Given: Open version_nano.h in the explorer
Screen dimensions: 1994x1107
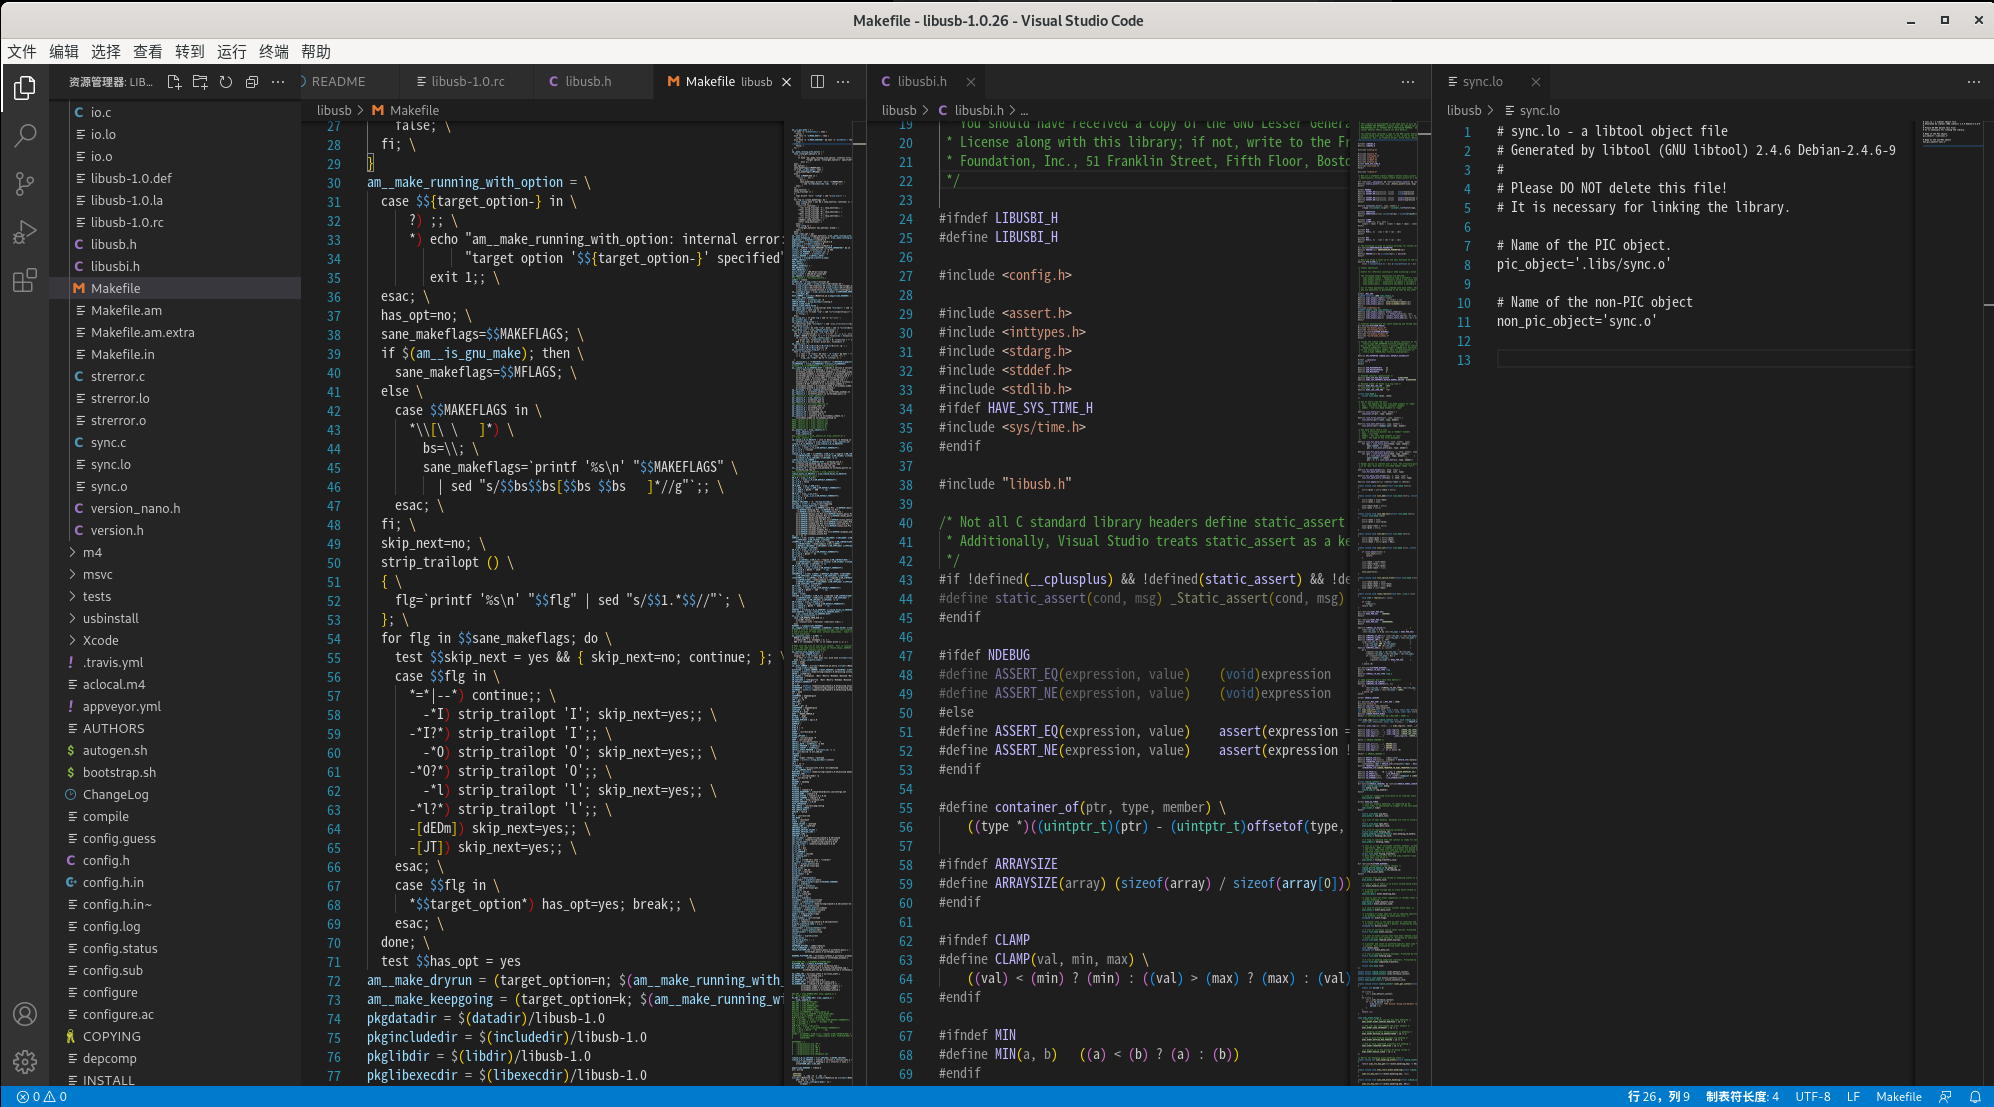Looking at the screenshot, I should (175, 509).
